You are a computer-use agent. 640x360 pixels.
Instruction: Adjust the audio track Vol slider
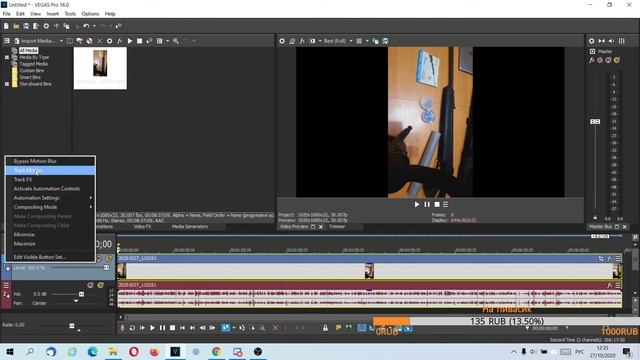point(81,294)
